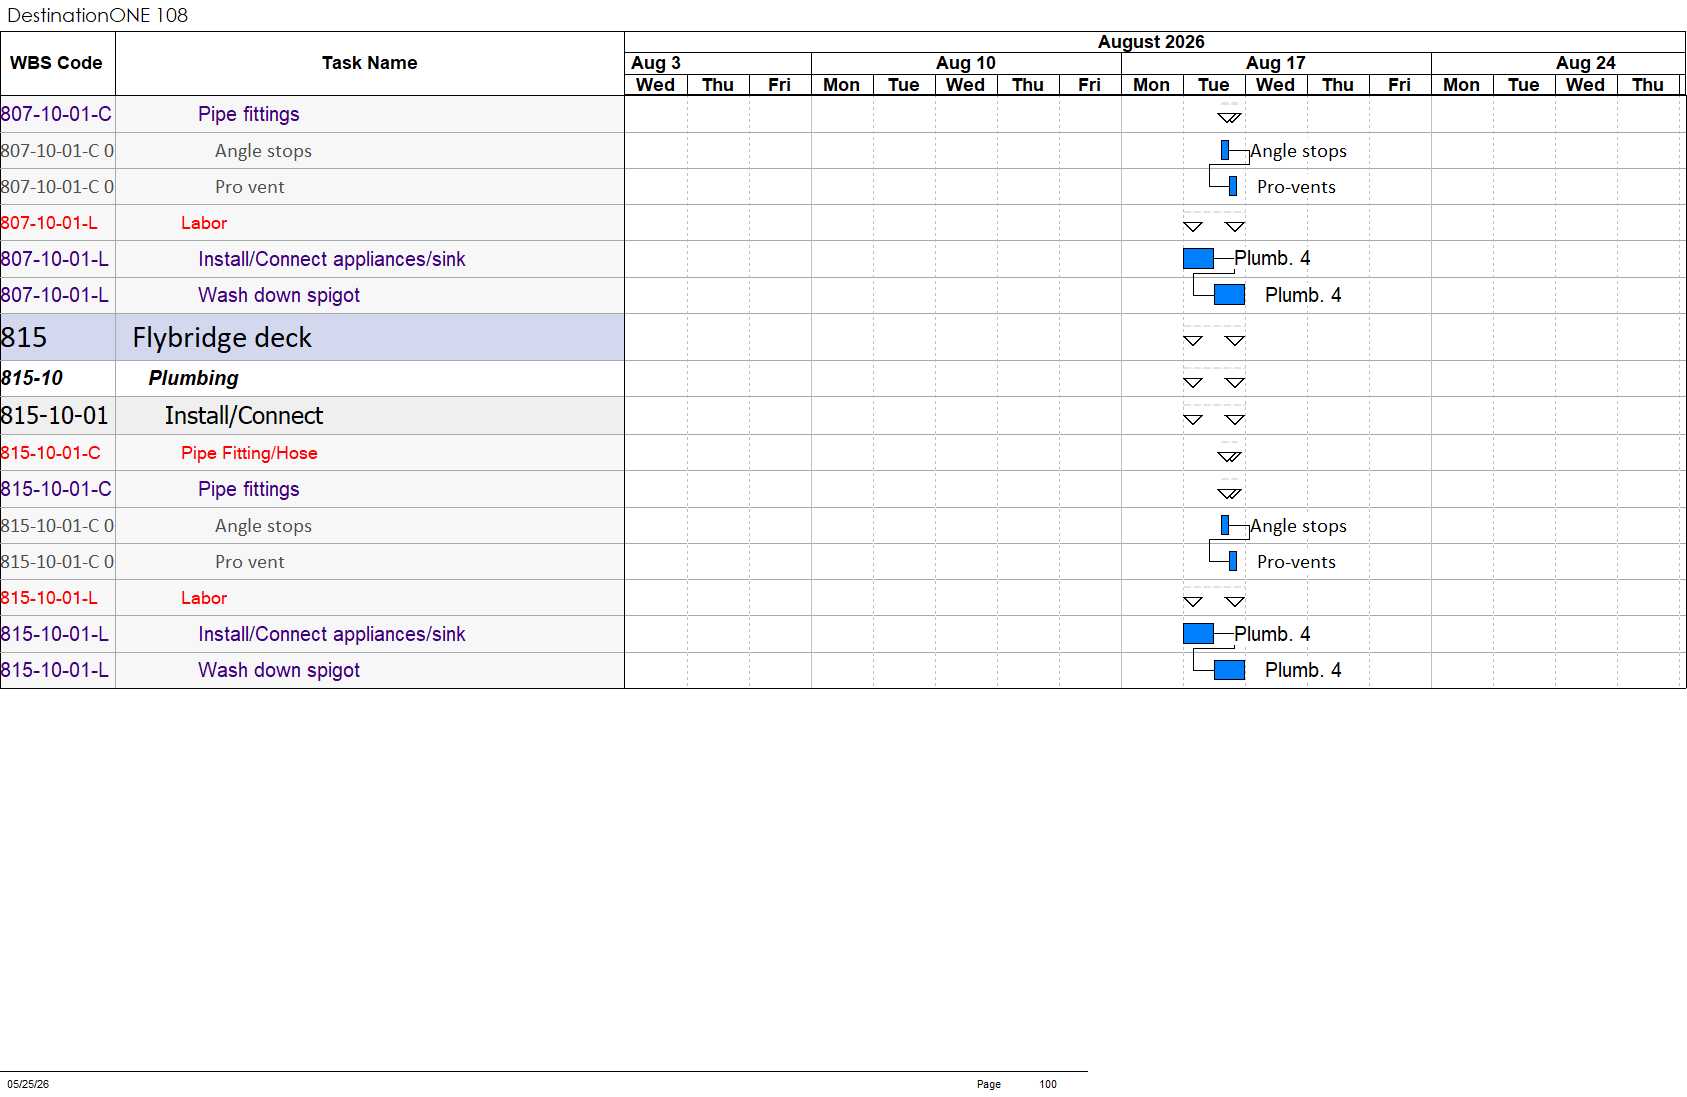This screenshot has height=1097, width=1687.
Task: Click the 815 Install/Connect appliances task bar
Action: (1198, 633)
